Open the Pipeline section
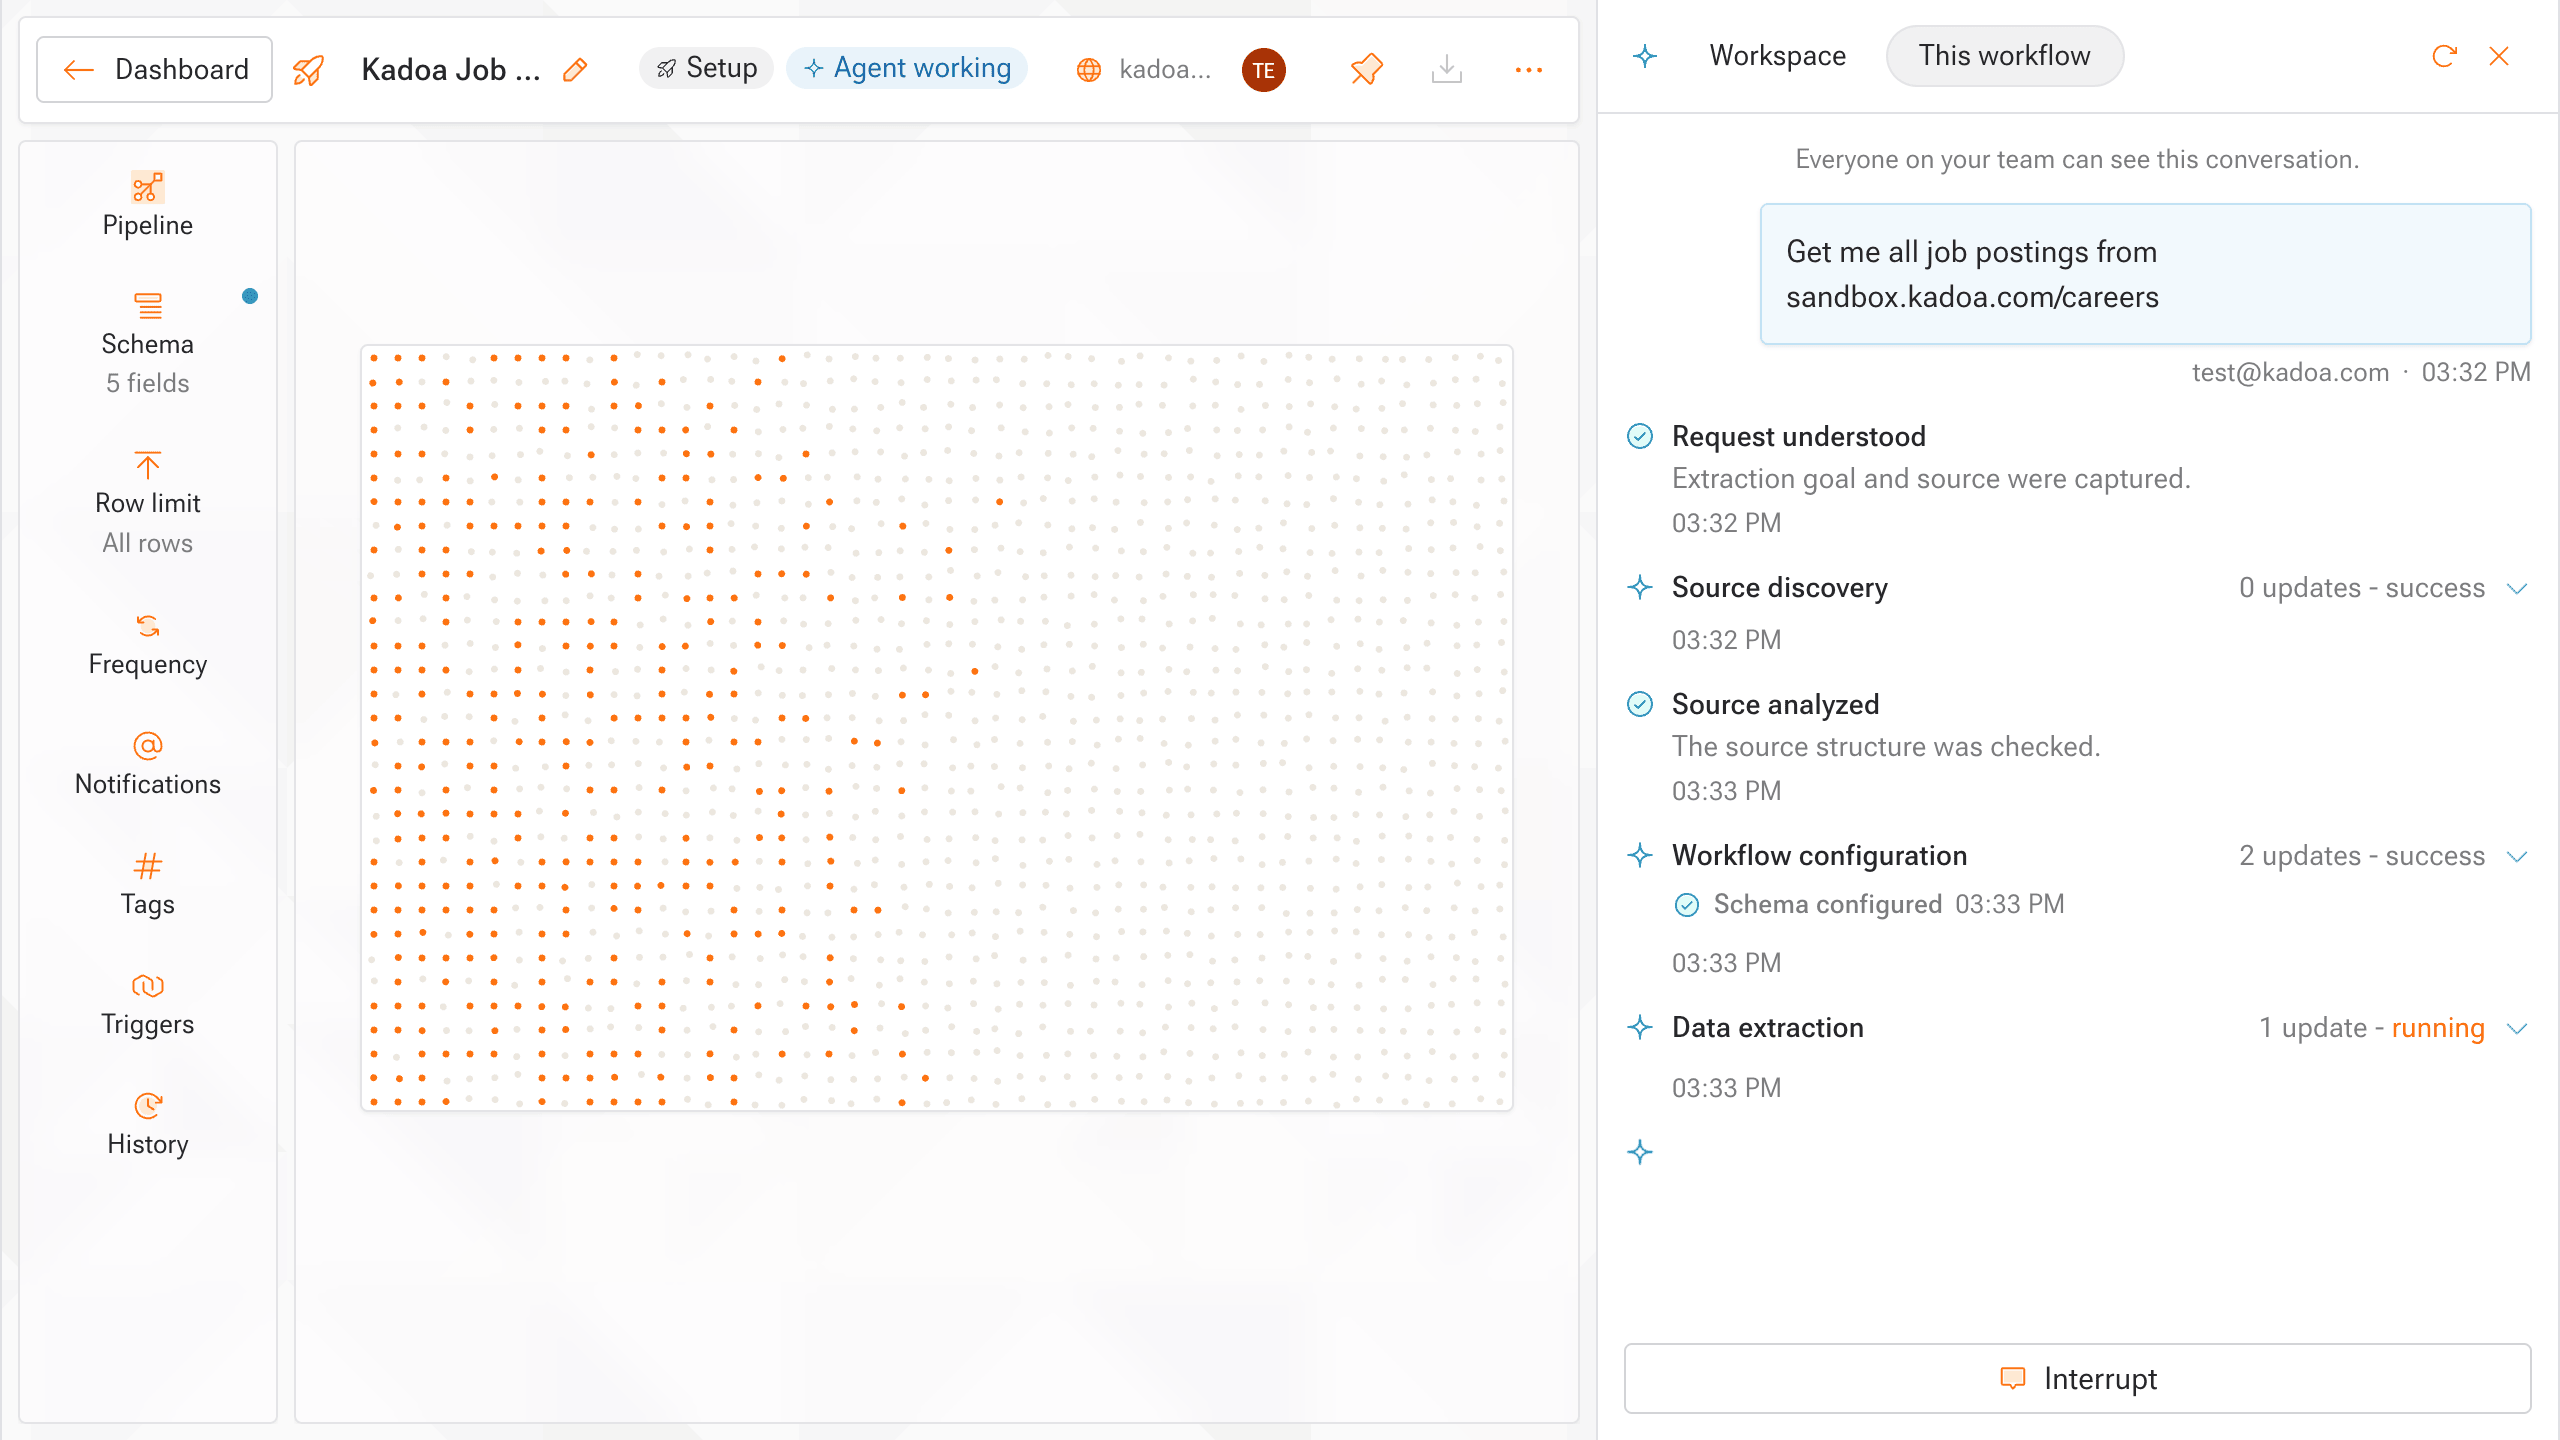This screenshot has height=1440, width=2560. [x=148, y=204]
